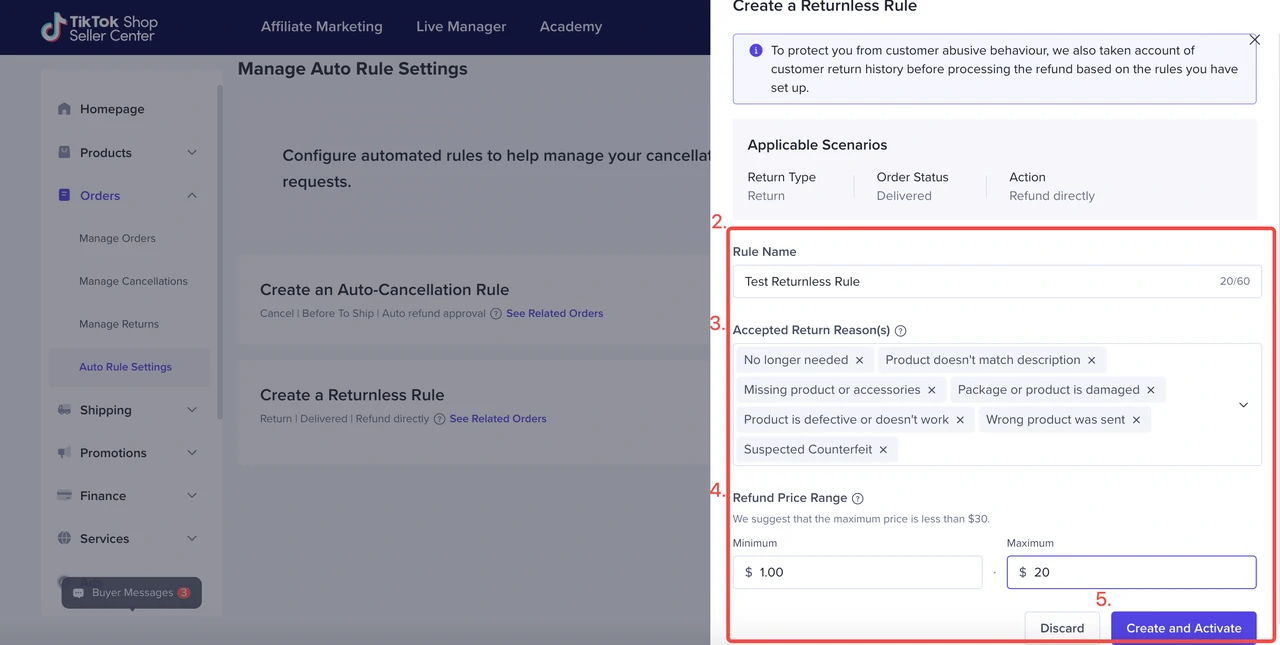Expand the Finance sidebar section
Image resolution: width=1280 pixels, height=645 pixels.
(192, 495)
